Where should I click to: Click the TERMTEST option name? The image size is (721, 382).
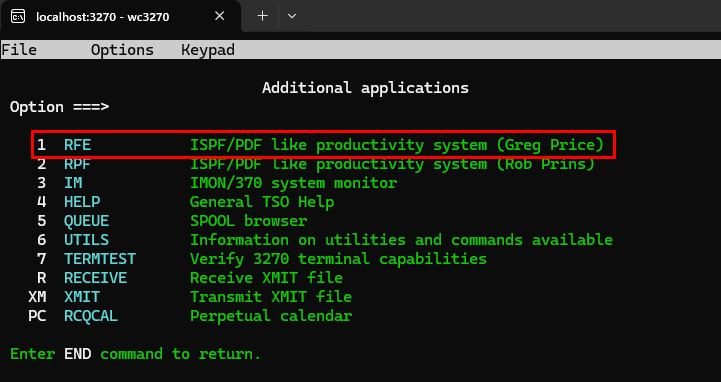[x=100, y=259]
